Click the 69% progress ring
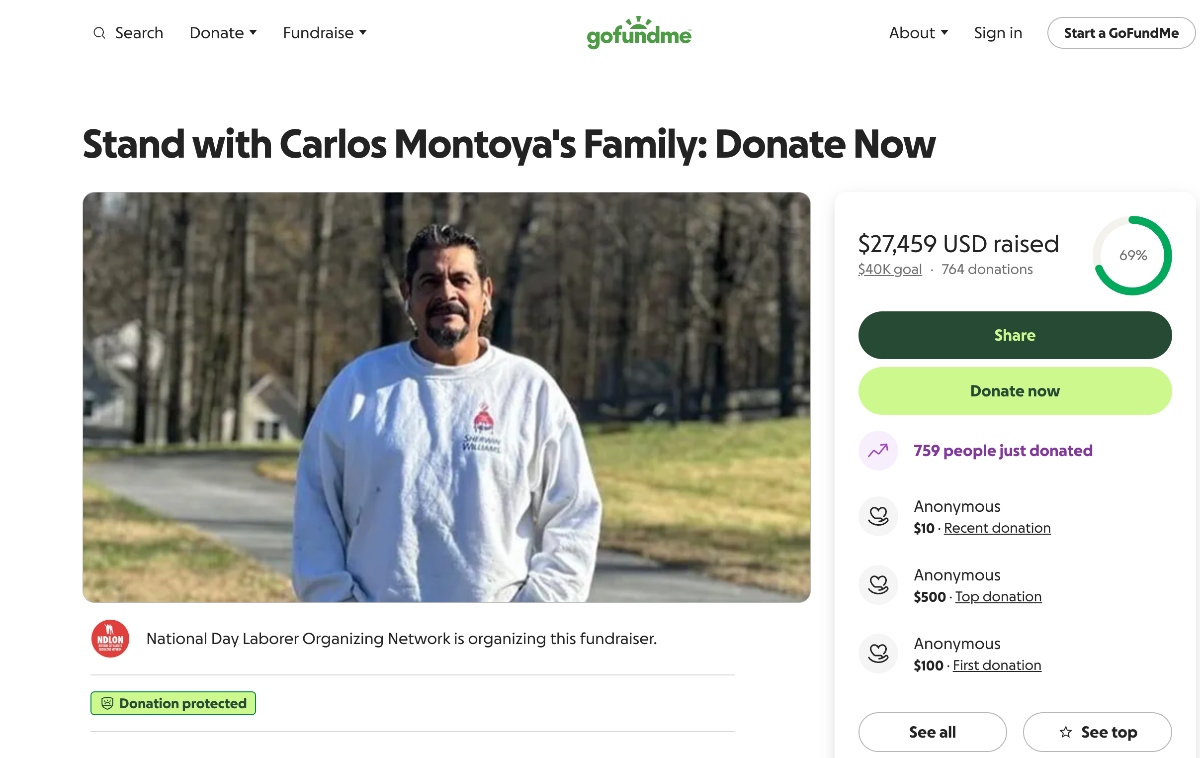Viewport: 1200px width, 758px height. point(1132,255)
